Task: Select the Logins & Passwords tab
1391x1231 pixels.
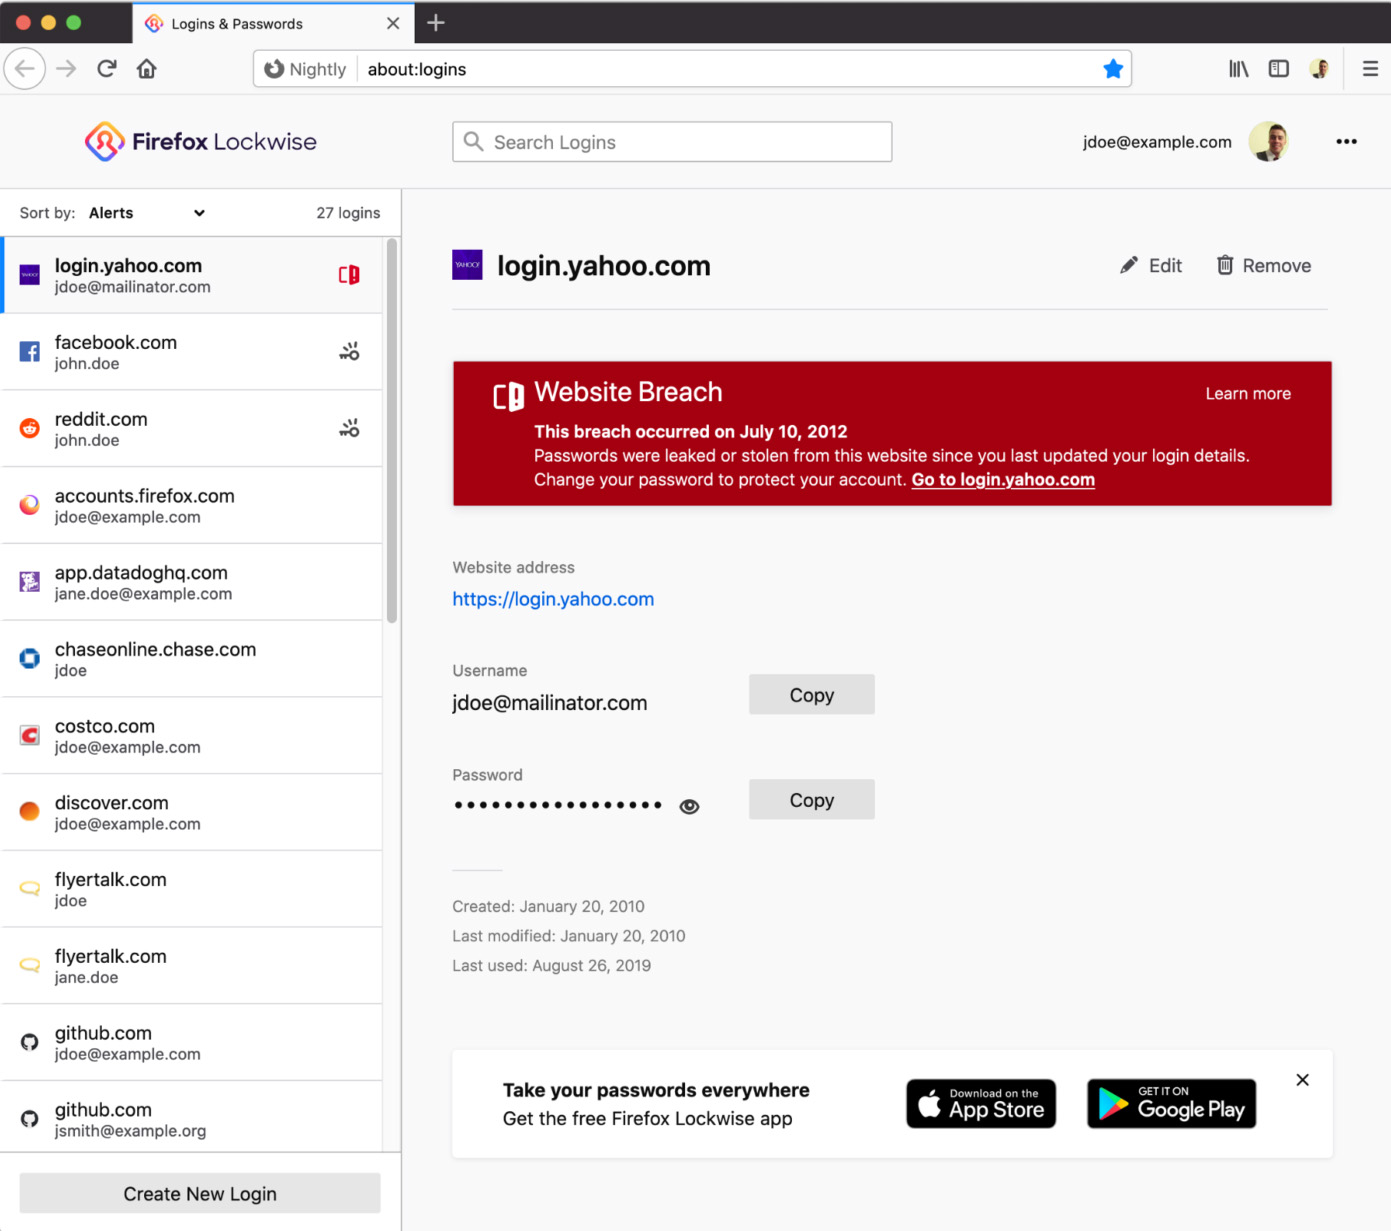Action: (x=271, y=23)
